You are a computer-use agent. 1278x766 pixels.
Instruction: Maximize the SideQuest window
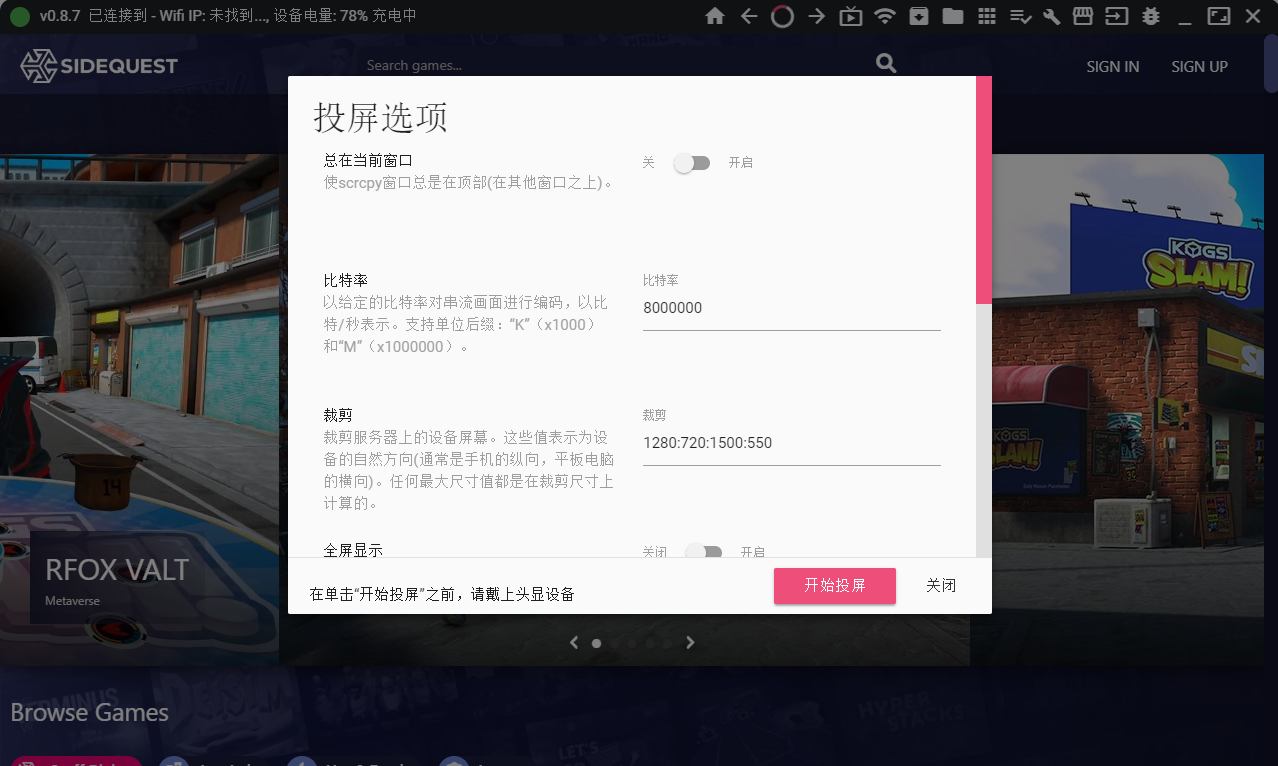(1219, 16)
